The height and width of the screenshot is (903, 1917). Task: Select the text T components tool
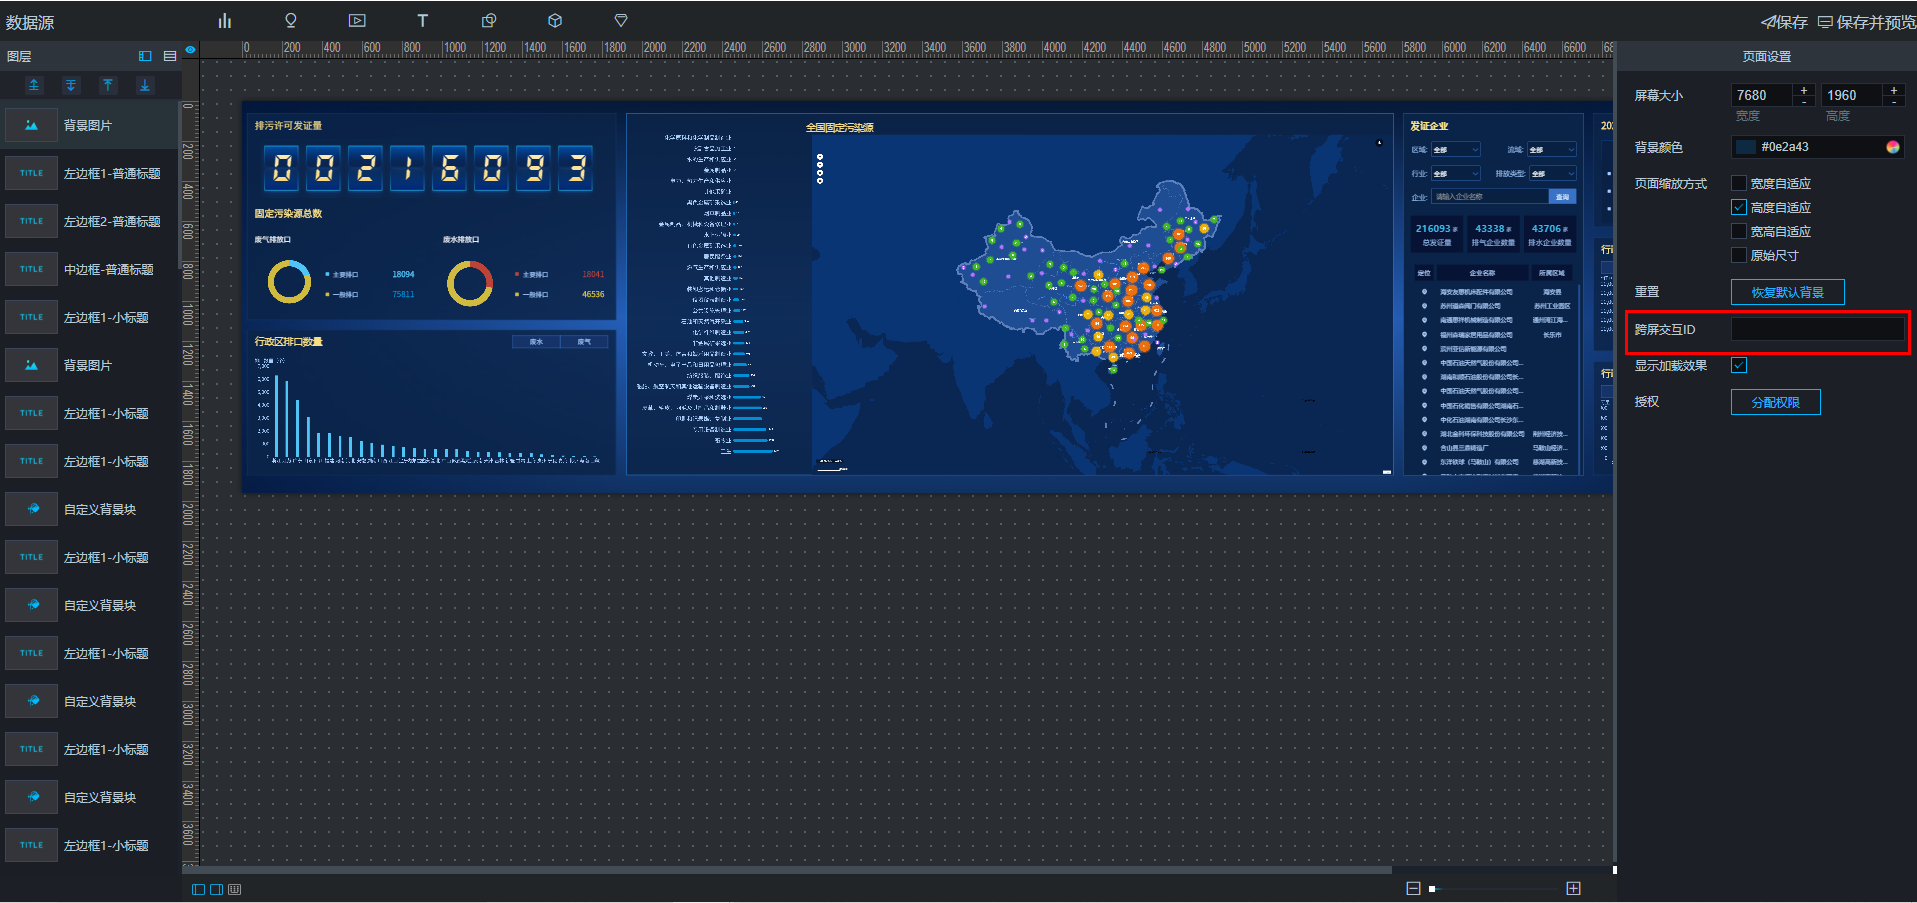(423, 20)
